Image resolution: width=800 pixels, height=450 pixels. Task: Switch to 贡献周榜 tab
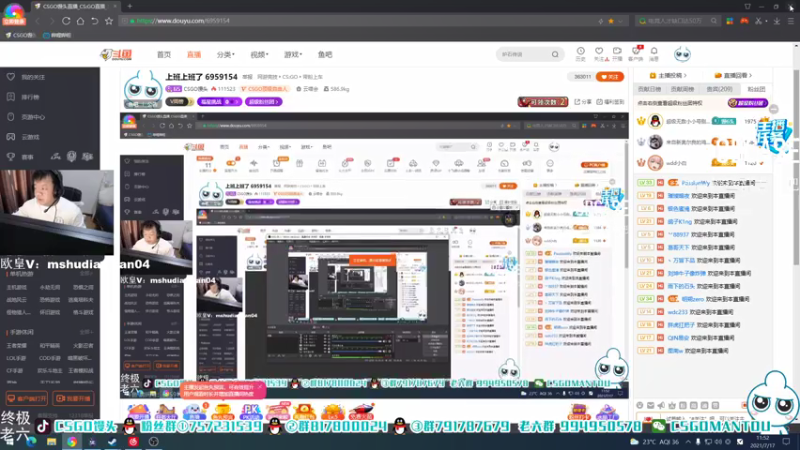682,89
